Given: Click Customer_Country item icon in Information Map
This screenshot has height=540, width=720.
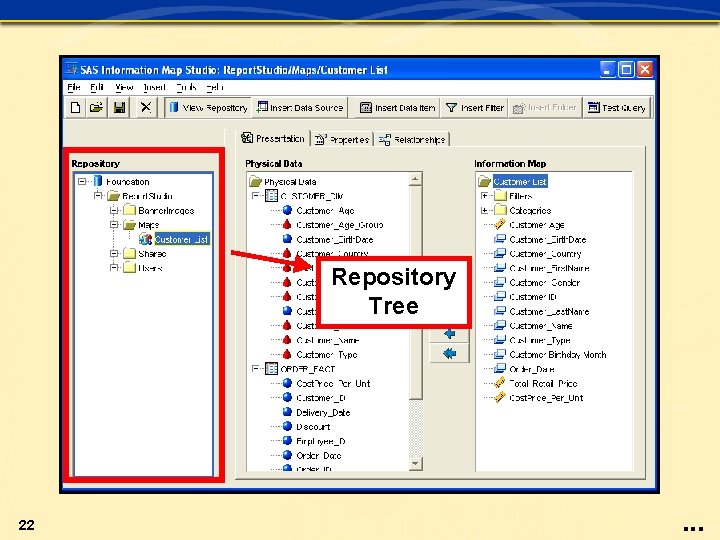Looking at the screenshot, I should [500, 253].
